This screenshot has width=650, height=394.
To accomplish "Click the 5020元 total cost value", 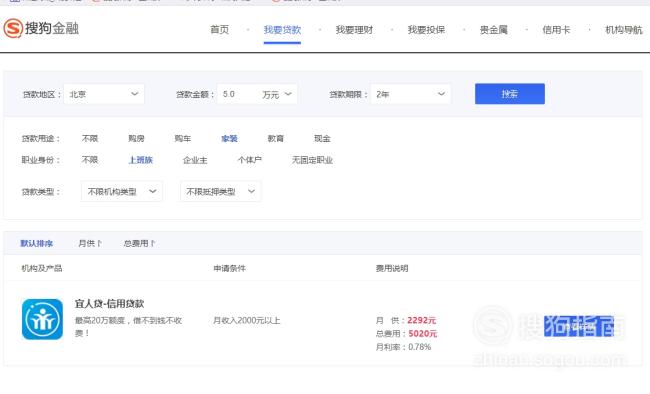I will pos(423,333).
